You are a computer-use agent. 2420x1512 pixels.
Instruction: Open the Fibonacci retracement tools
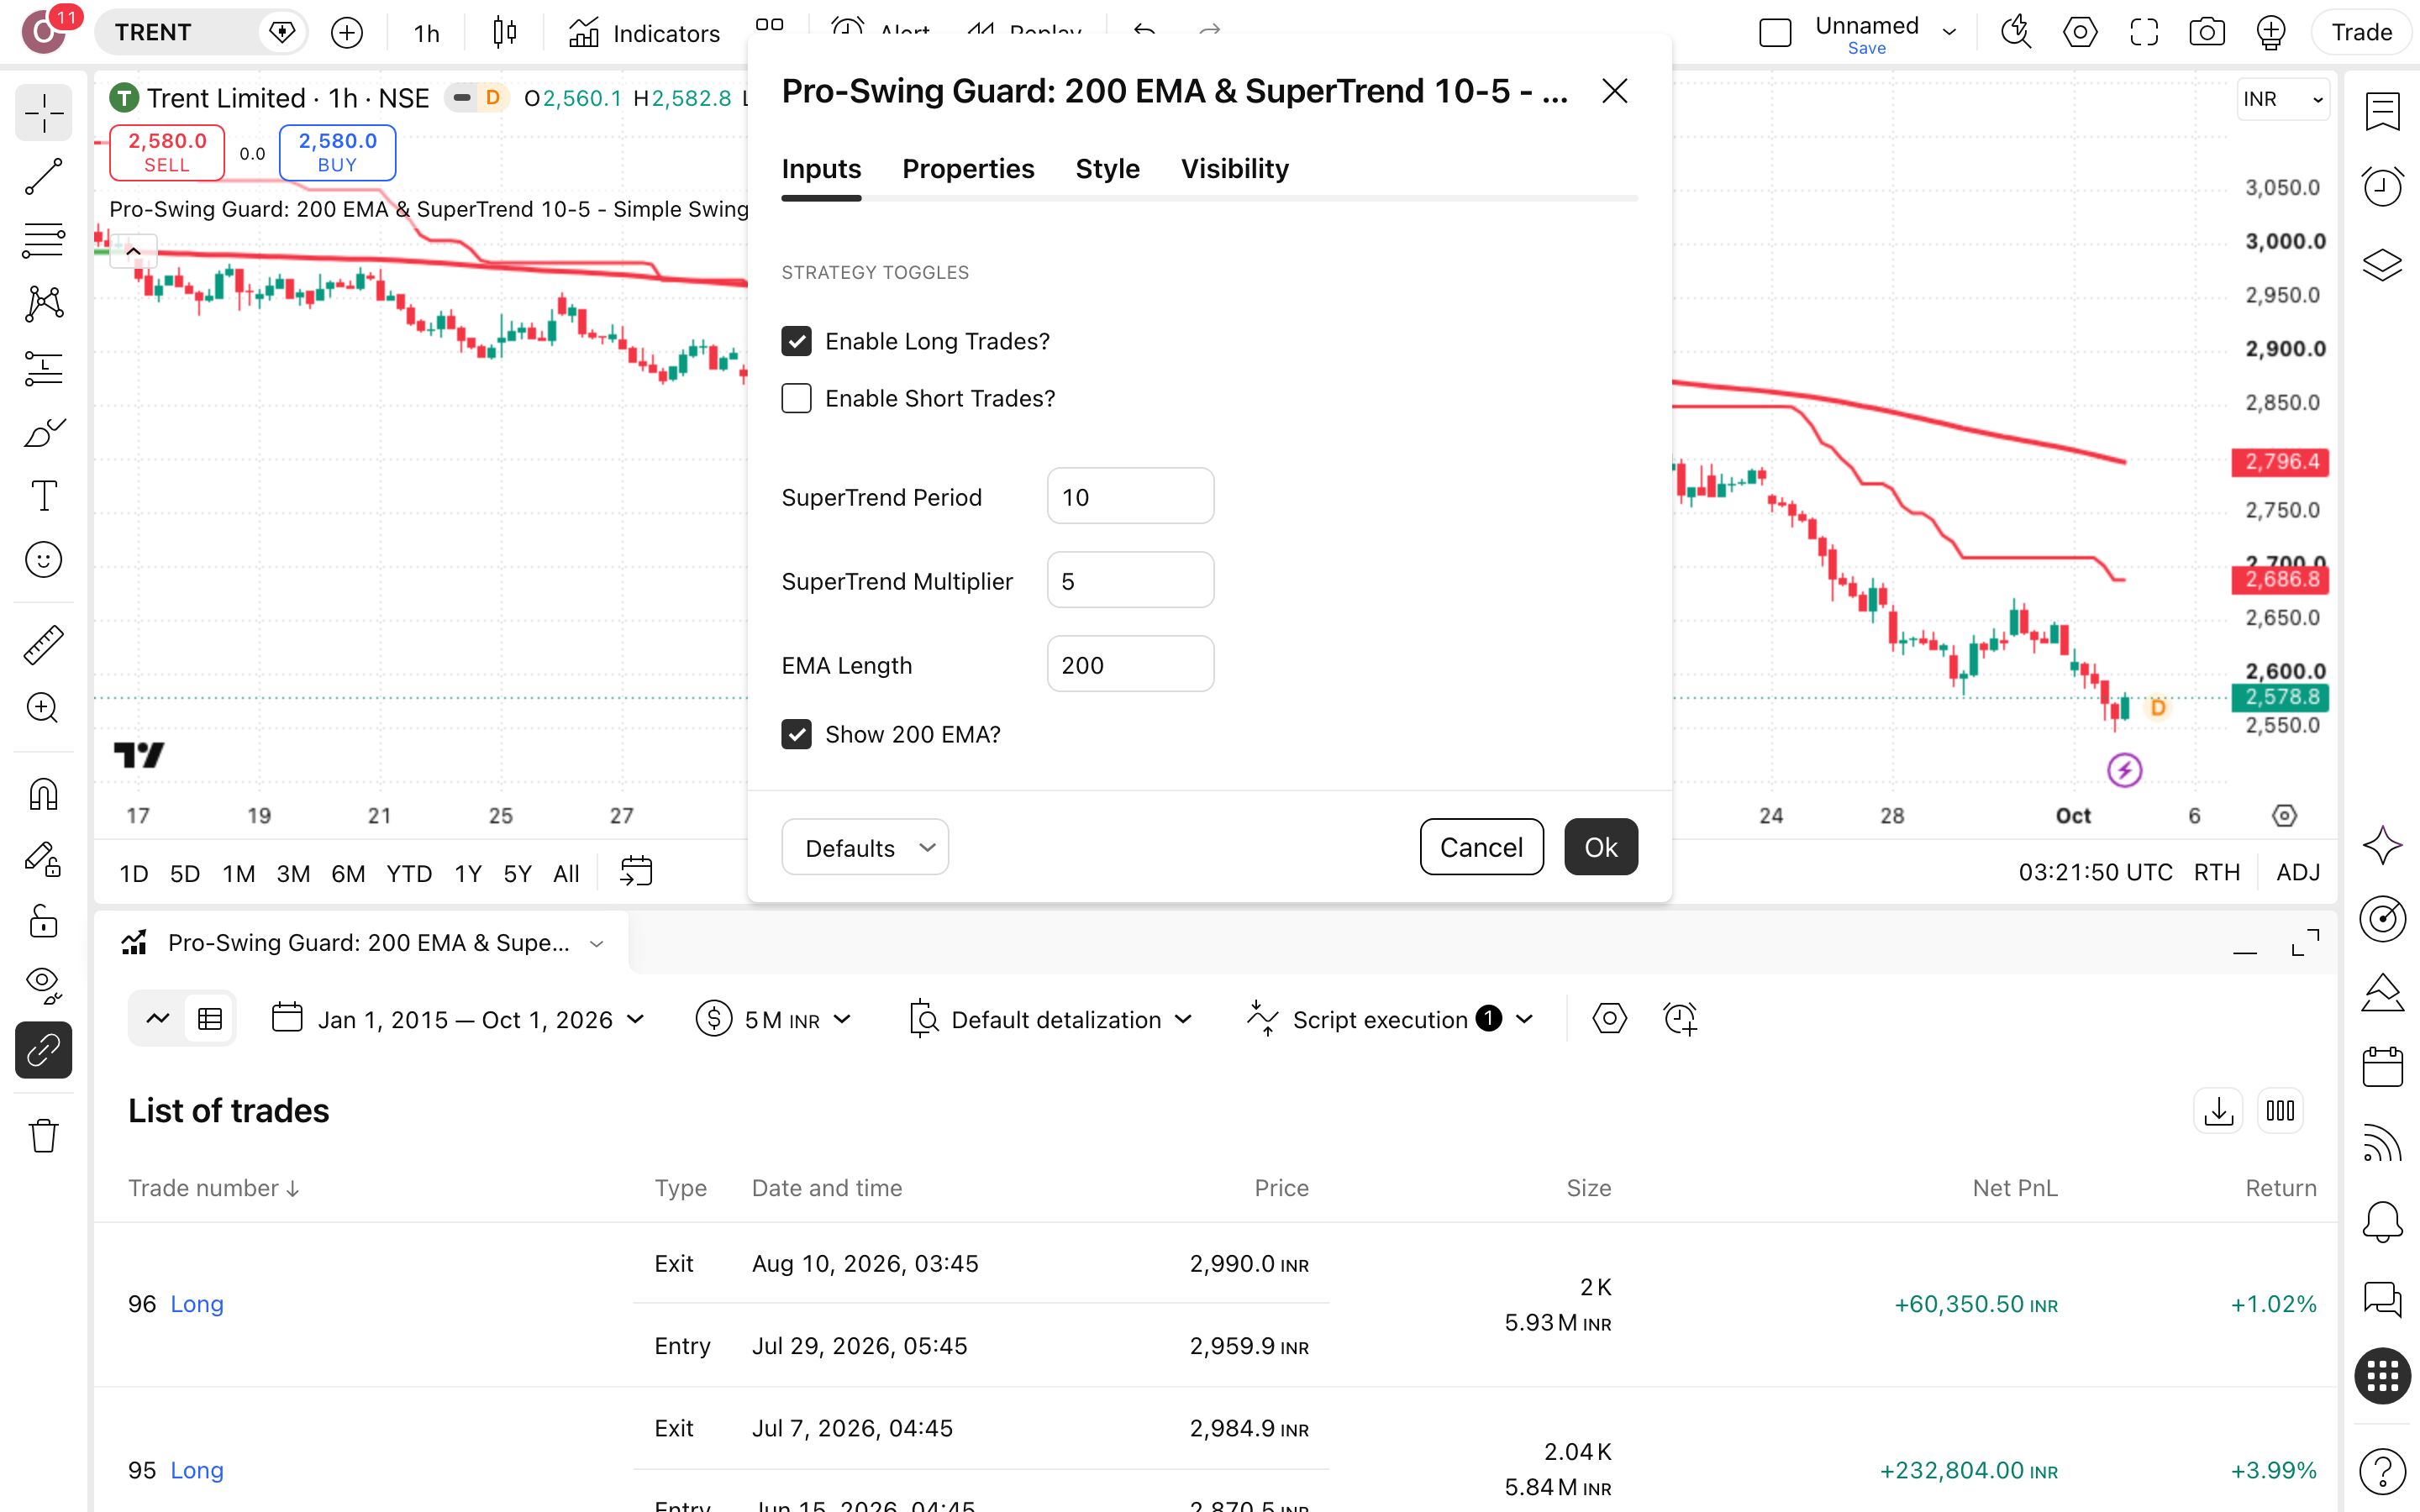coord(43,241)
